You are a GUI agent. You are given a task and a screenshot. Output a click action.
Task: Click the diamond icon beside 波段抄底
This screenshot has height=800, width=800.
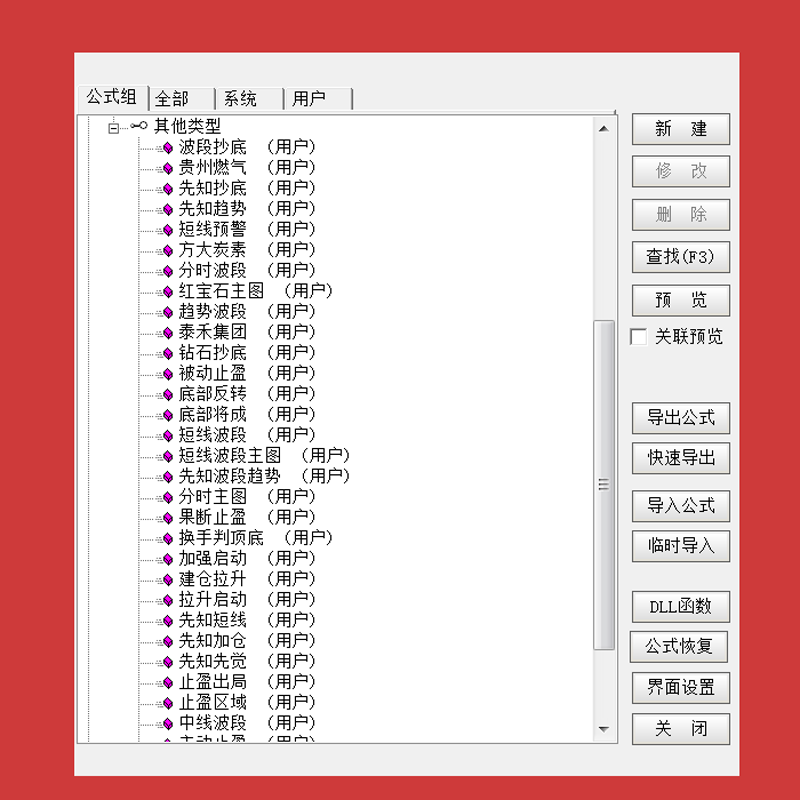tap(167, 148)
